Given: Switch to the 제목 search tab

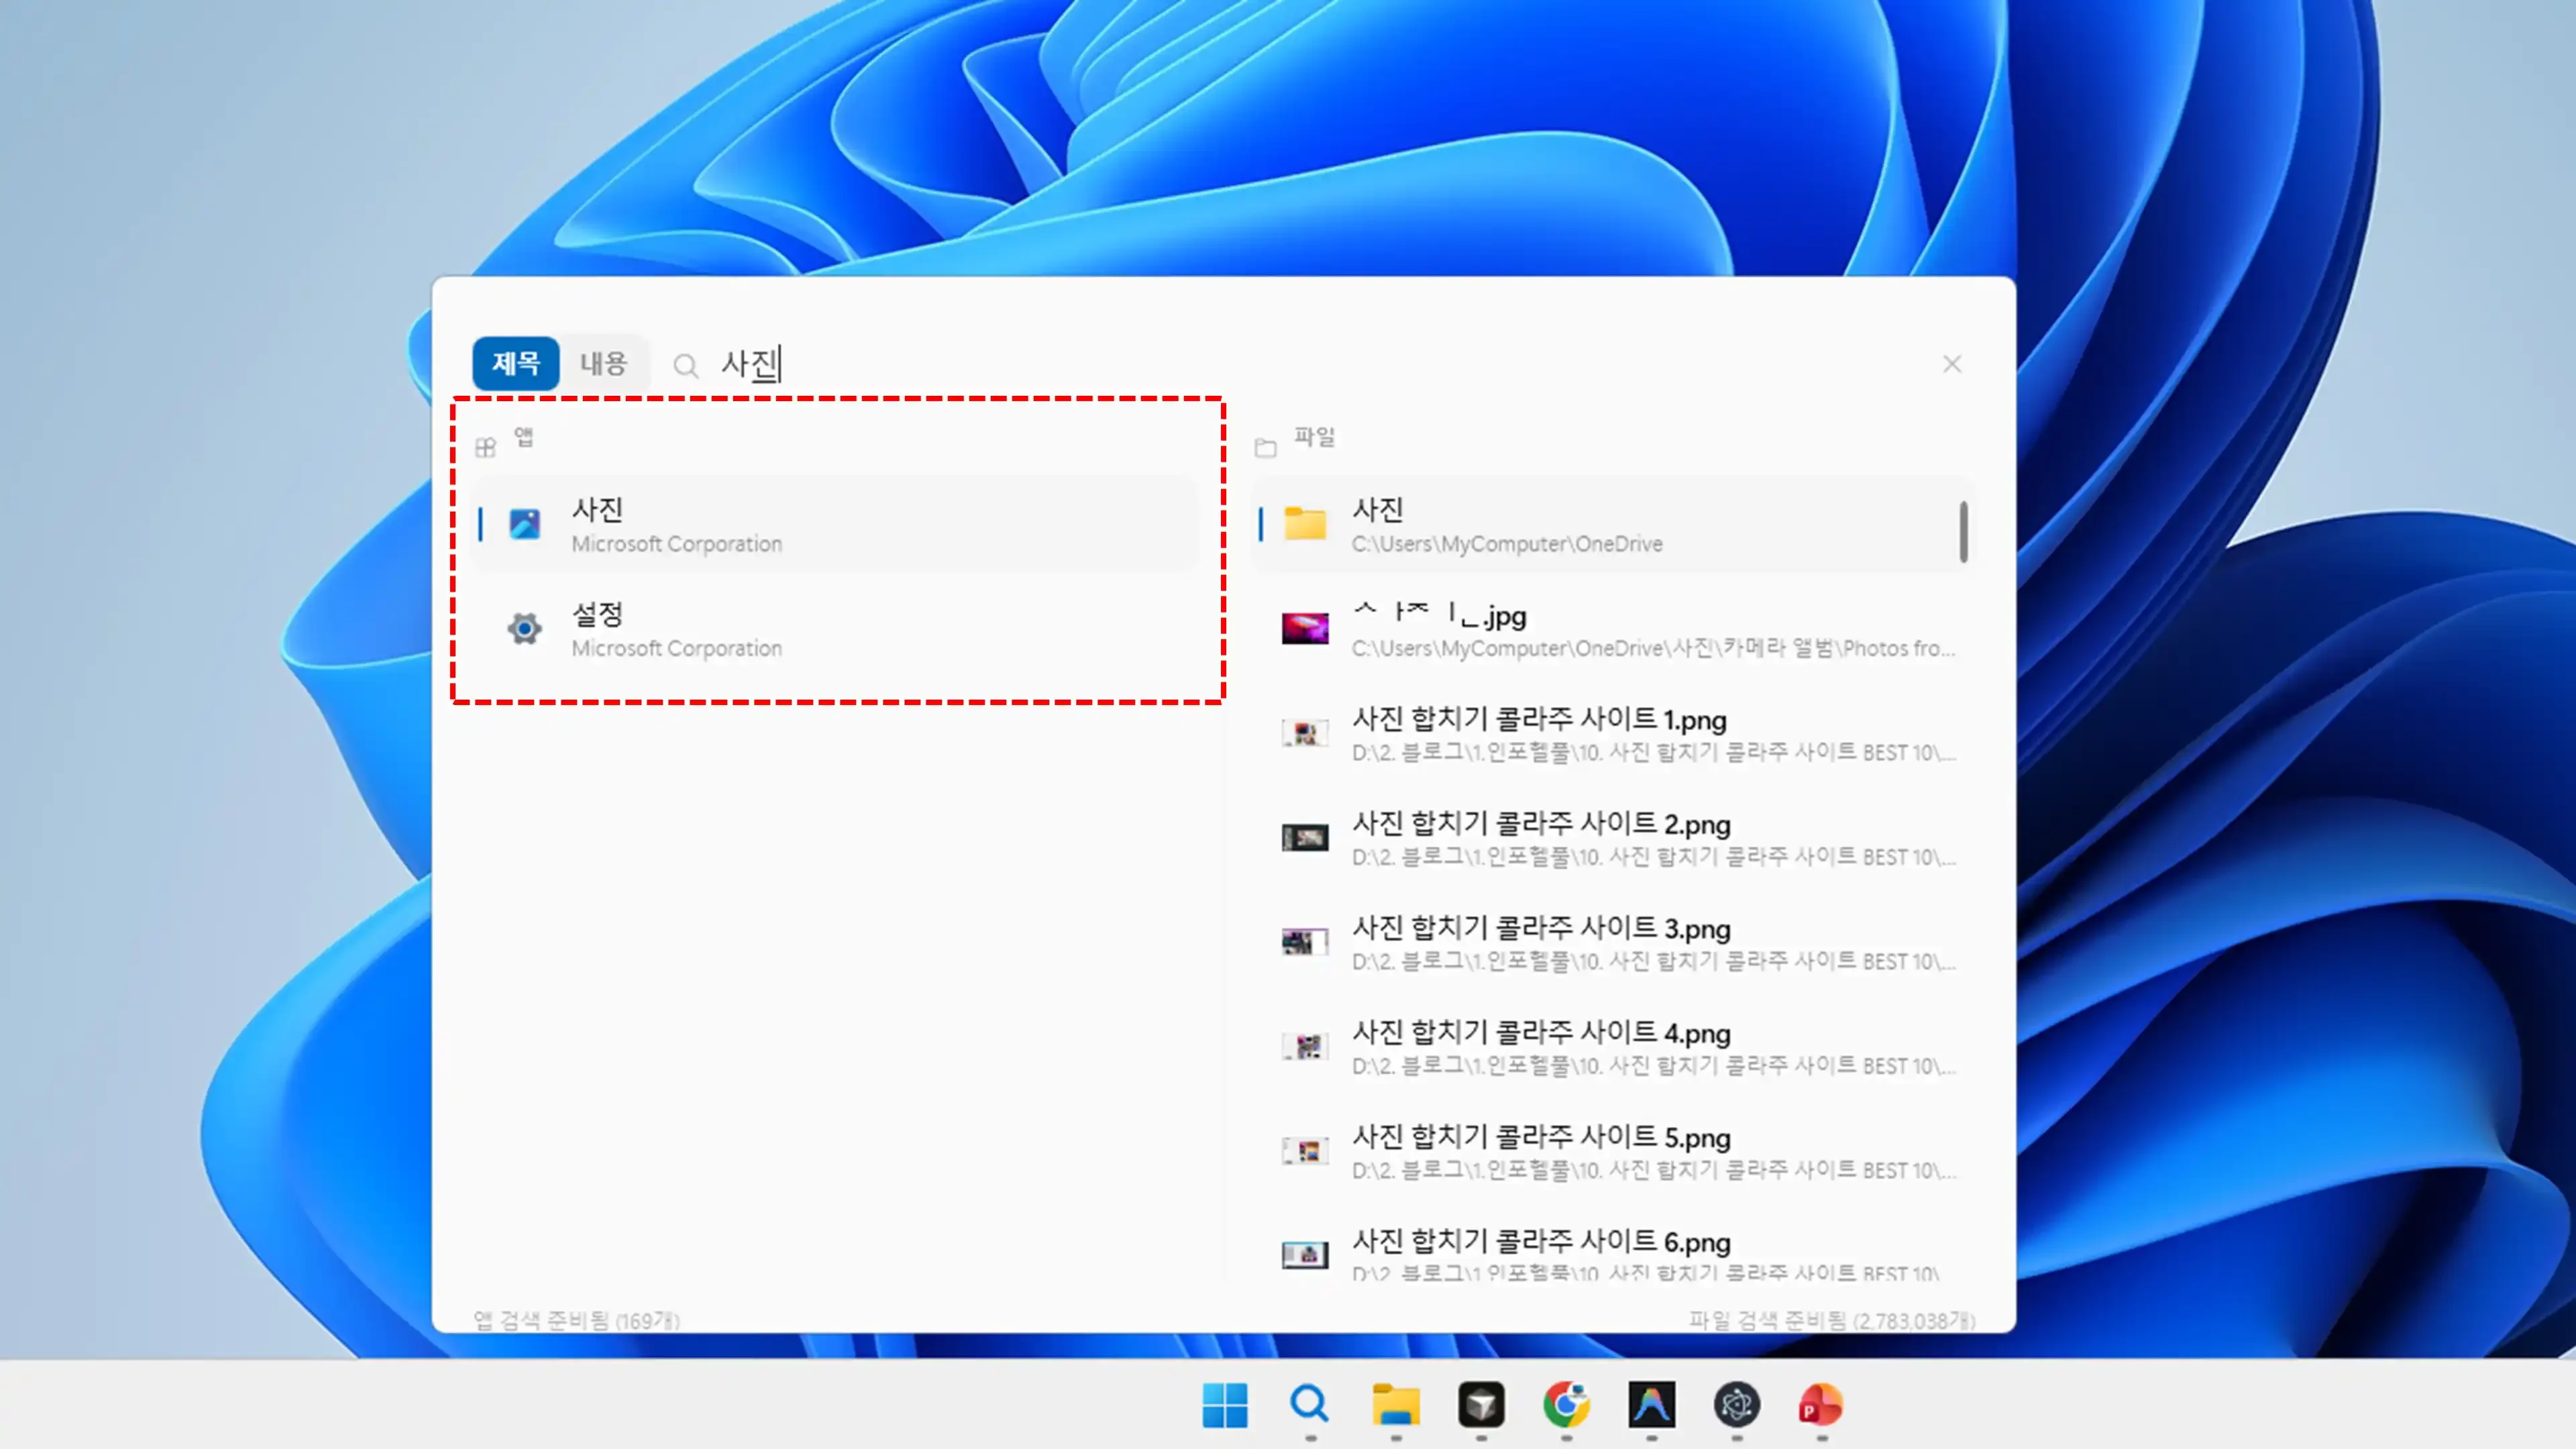Looking at the screenshot, I should (x=515, y=363).
